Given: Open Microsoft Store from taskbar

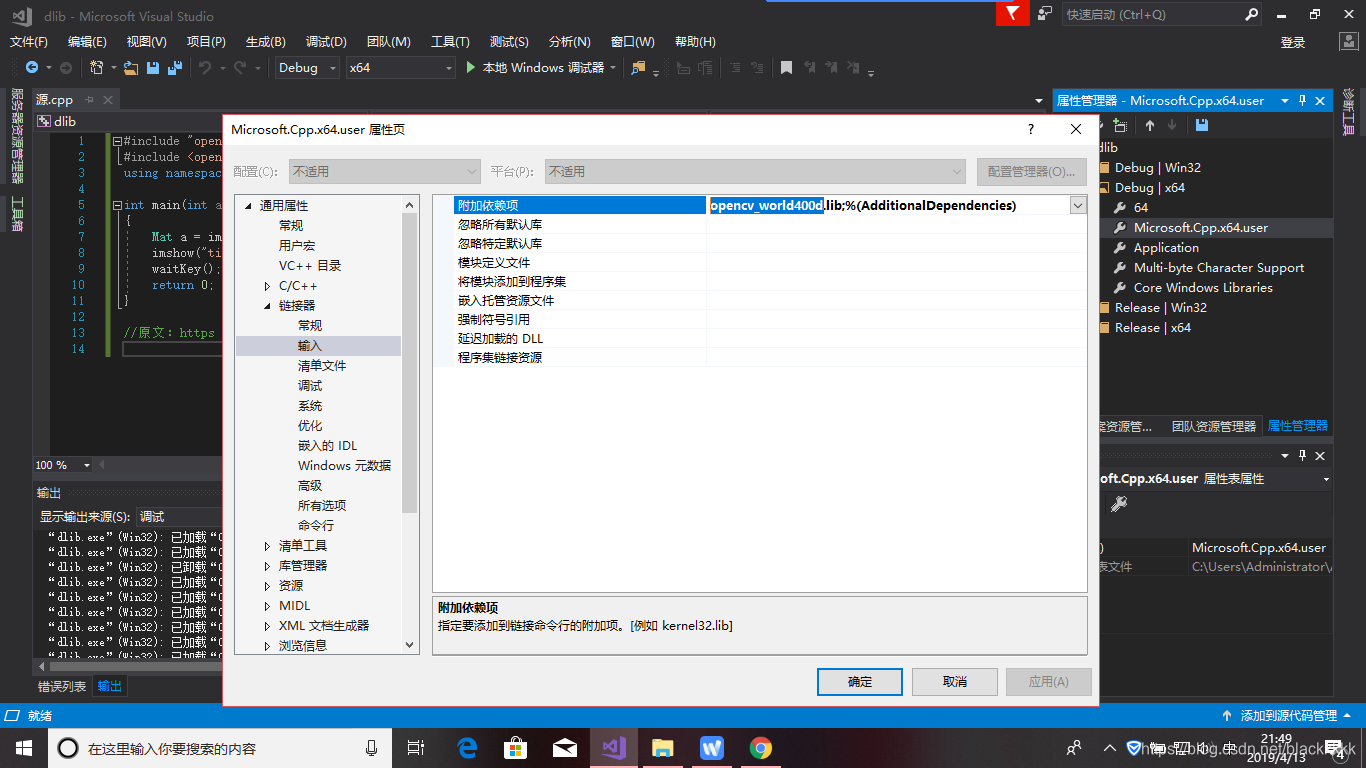Looking at the screenshot, I should (516, 747).
